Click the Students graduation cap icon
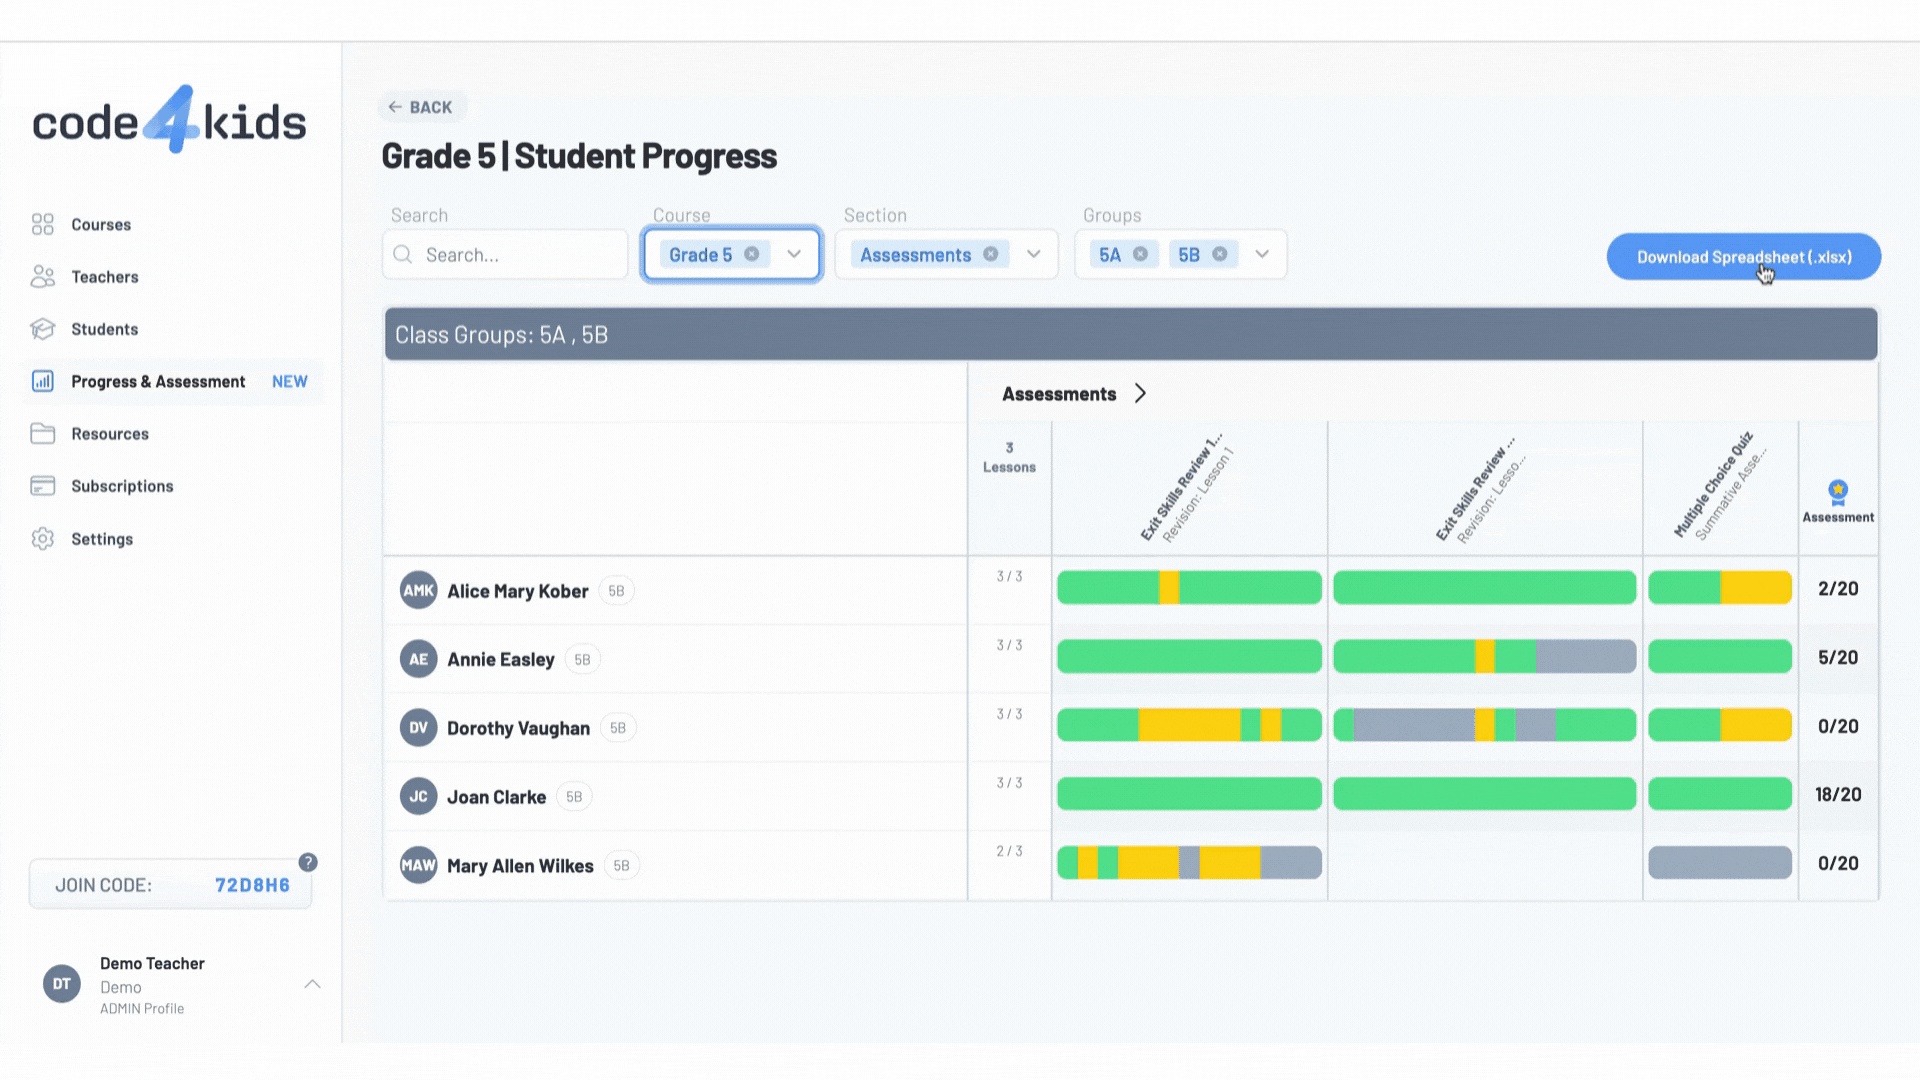 coord(42,329)
